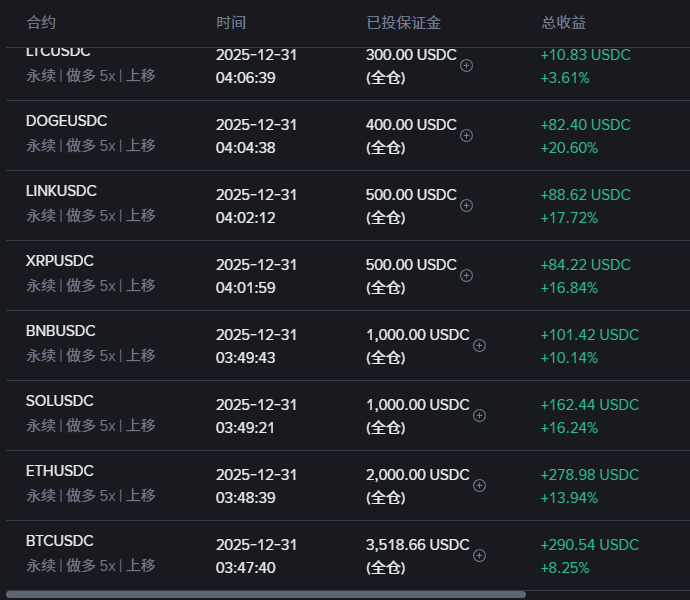Add margin to the SOLUSDC position
This screenshot has height=600, width=690.
[x=479, y=415]
